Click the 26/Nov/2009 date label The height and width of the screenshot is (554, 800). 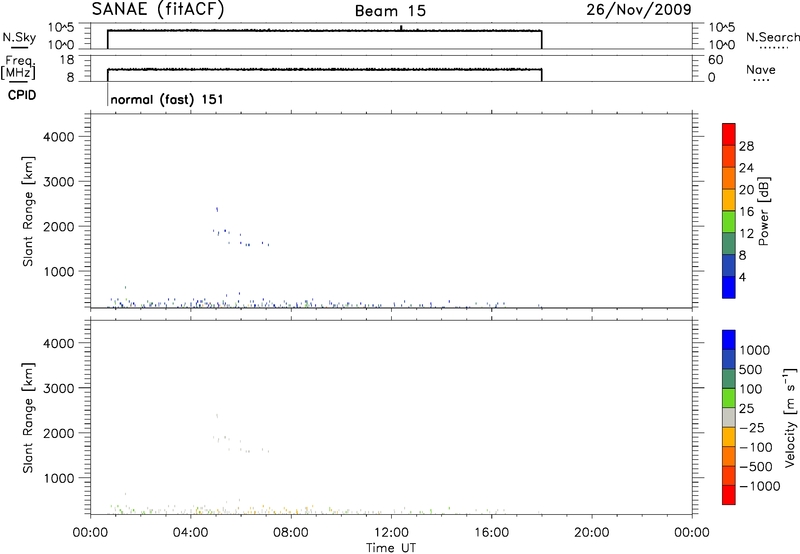(639, 10)
